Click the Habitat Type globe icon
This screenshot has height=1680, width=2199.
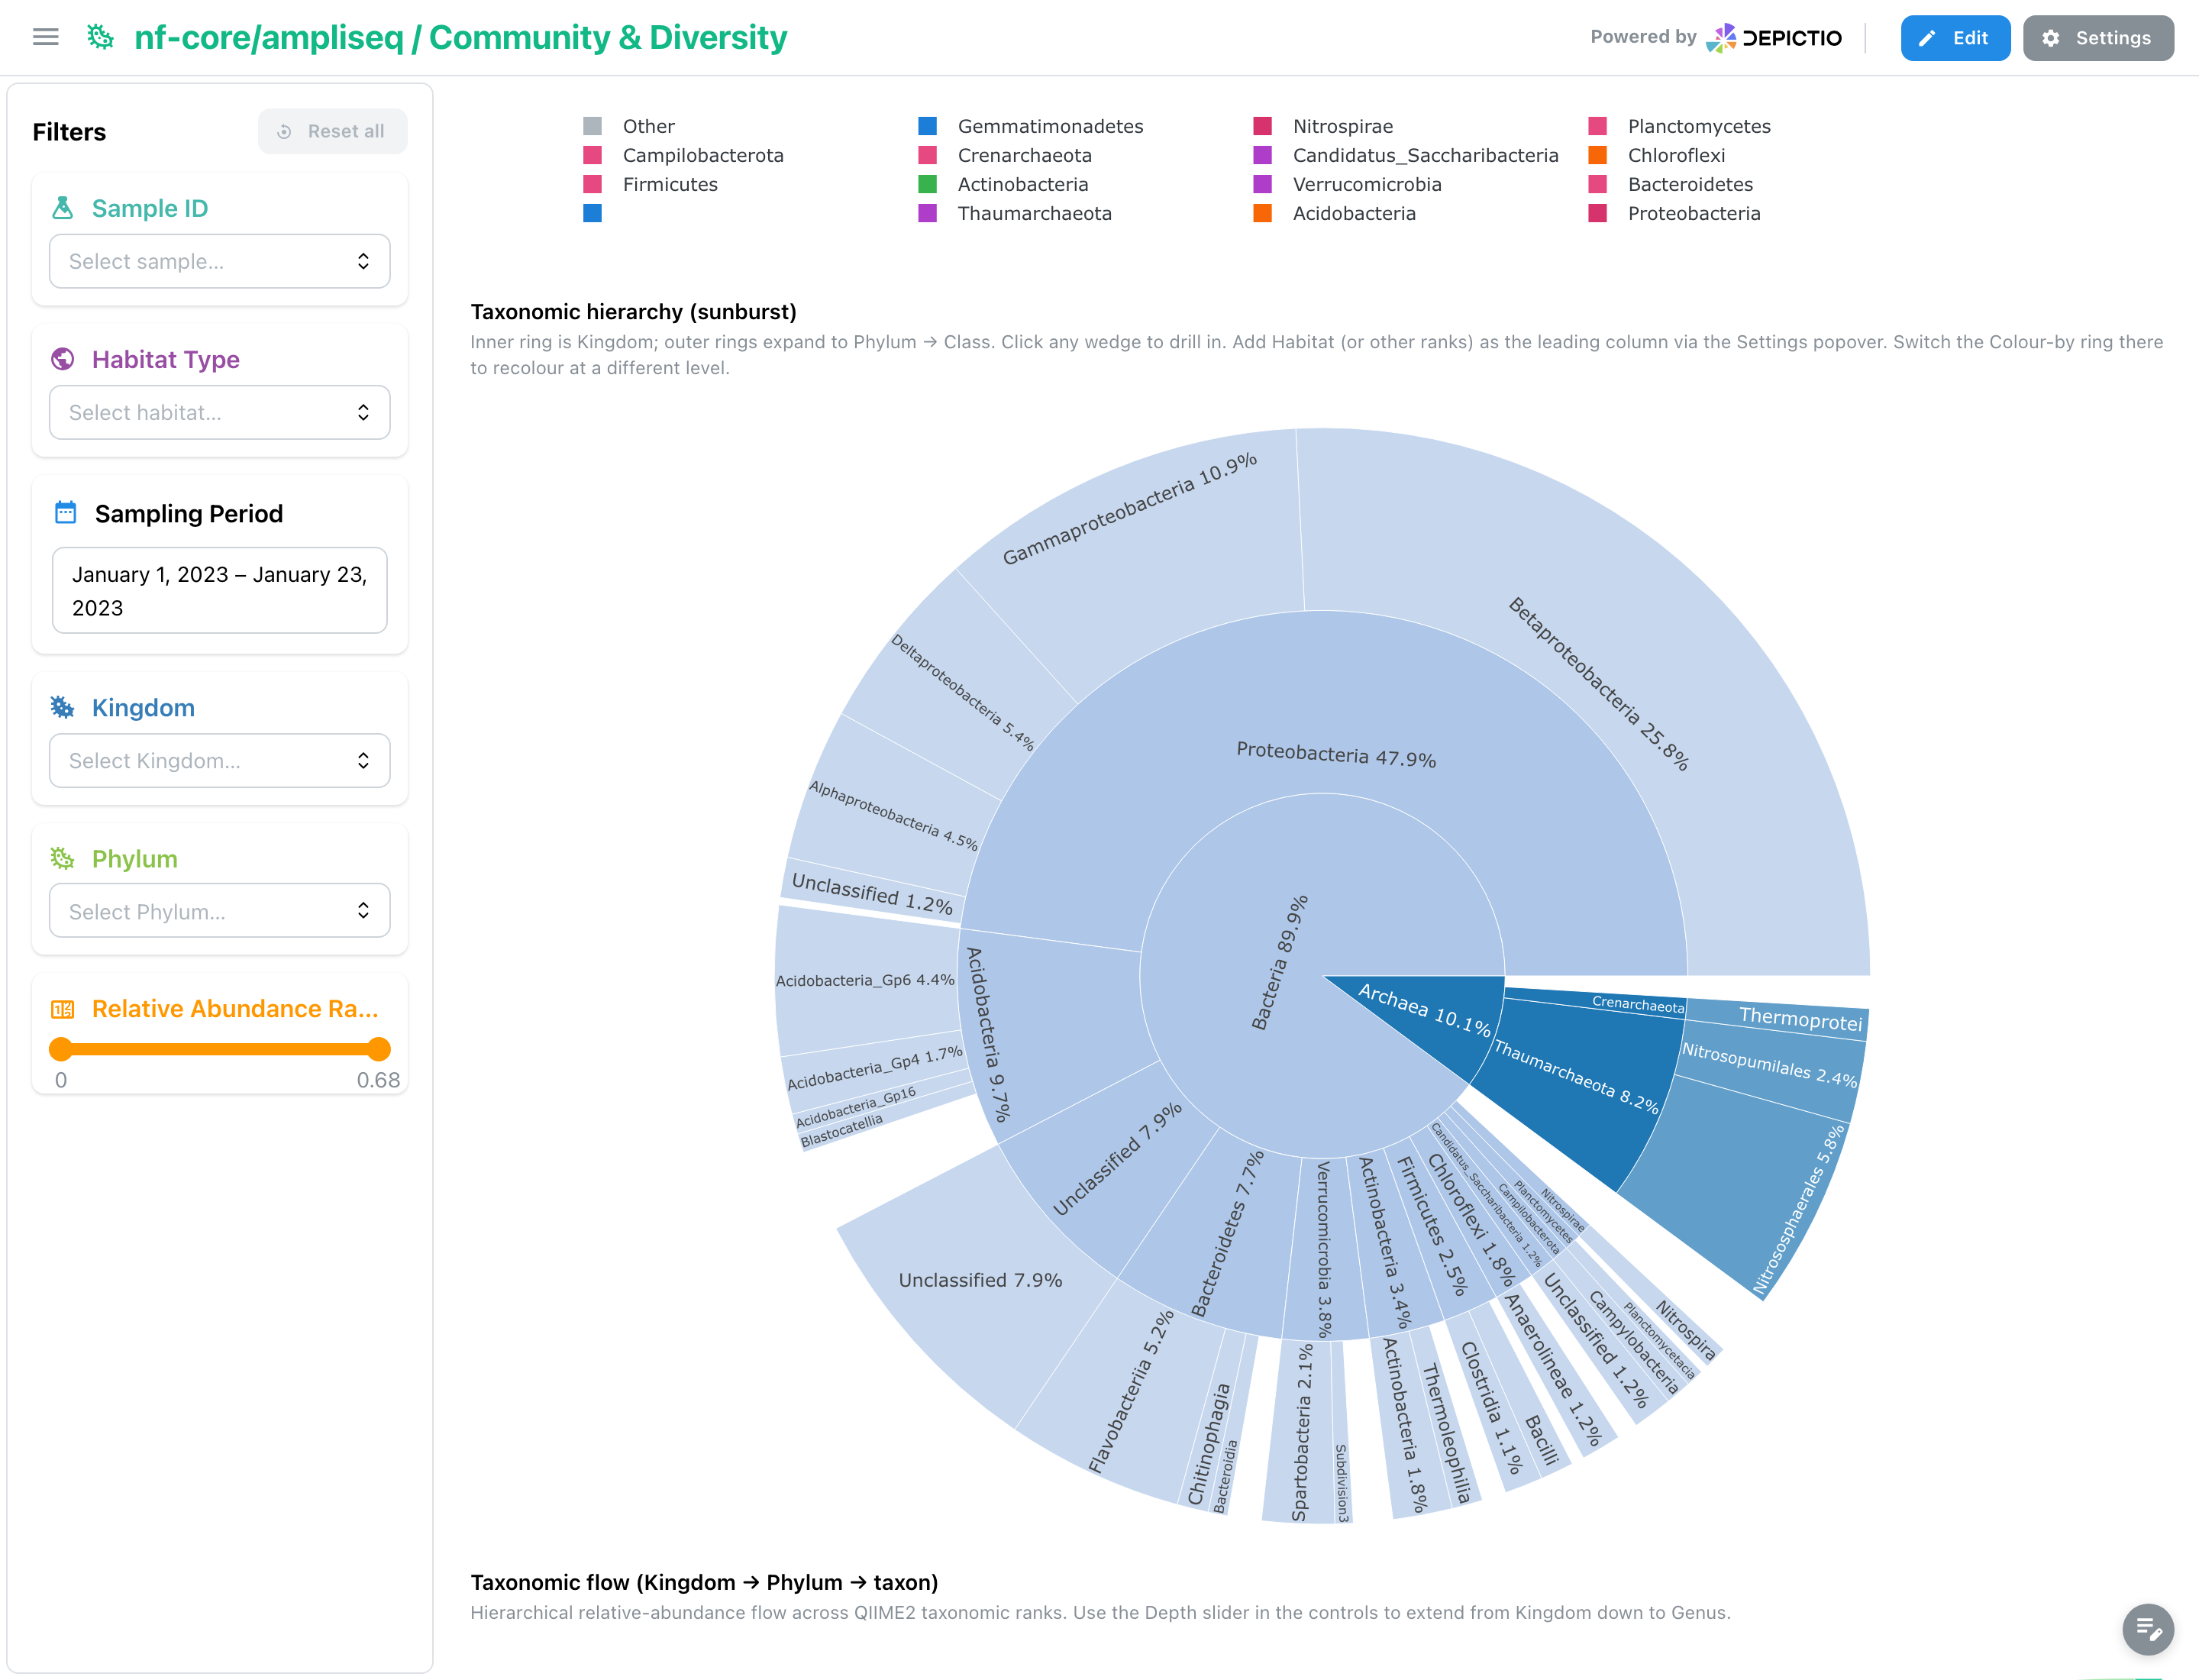[63, 359]
